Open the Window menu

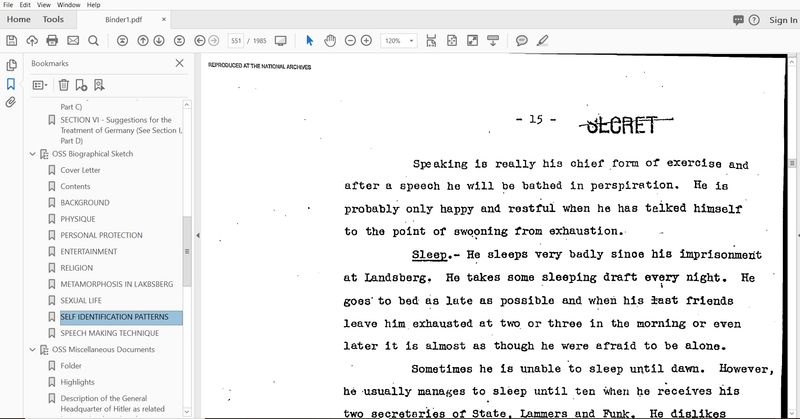(68, 5)
